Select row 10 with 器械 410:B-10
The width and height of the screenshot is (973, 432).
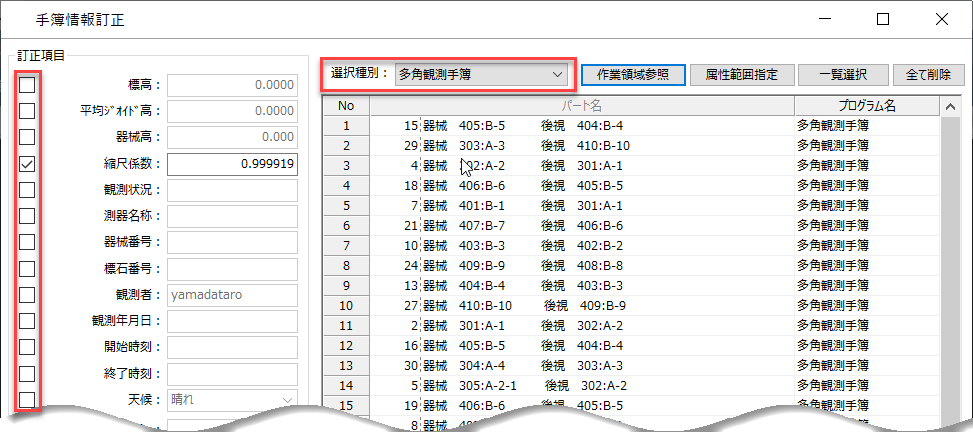[580, 305]
